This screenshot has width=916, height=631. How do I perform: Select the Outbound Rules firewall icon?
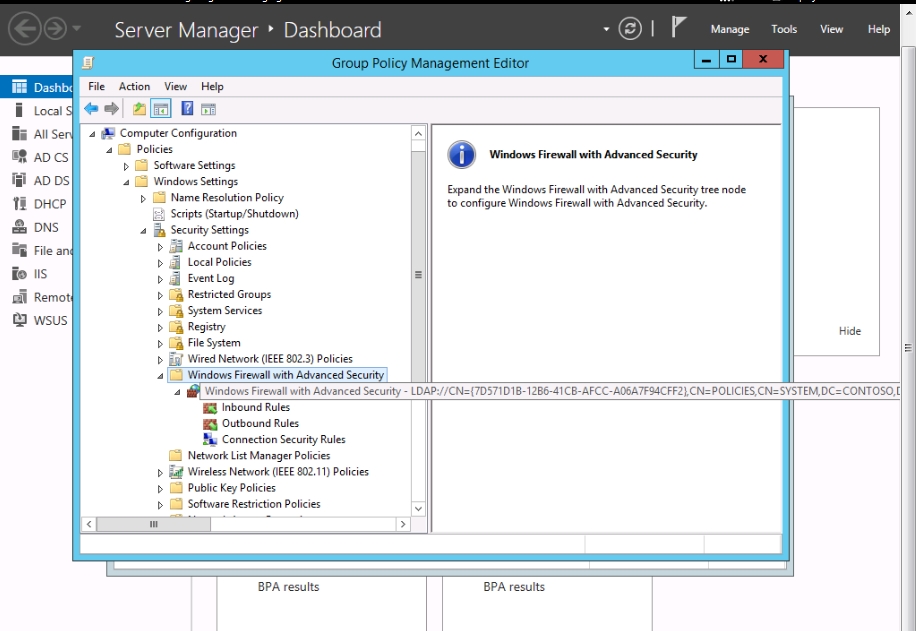(x=210, y=424)
